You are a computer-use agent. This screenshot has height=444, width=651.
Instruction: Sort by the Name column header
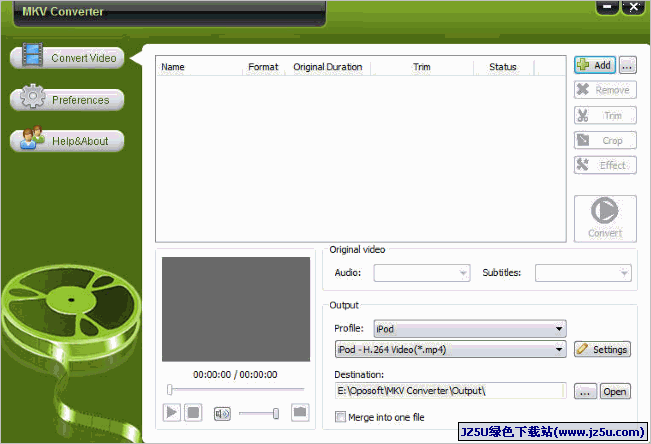click(199, 67)
